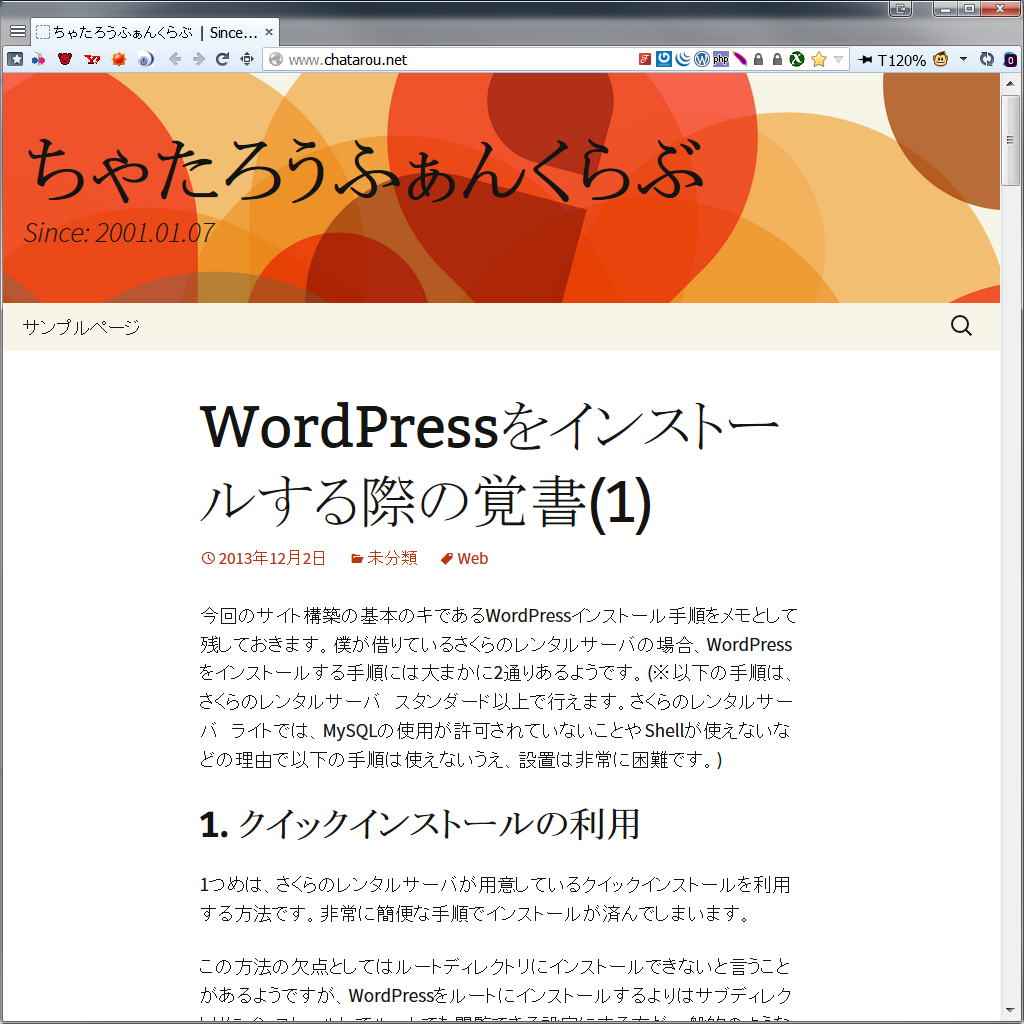Image resolution: width=1024 pixels, height=1024 pixels.
Task: Open the 未分類 category link
Action: (384, 558)
